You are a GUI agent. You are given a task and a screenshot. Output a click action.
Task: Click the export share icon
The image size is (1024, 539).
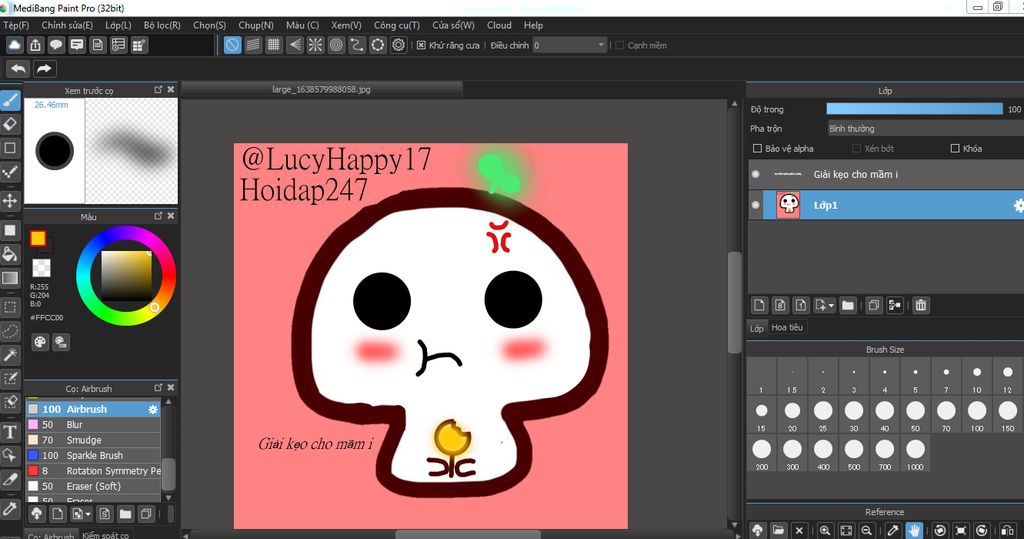35,45
